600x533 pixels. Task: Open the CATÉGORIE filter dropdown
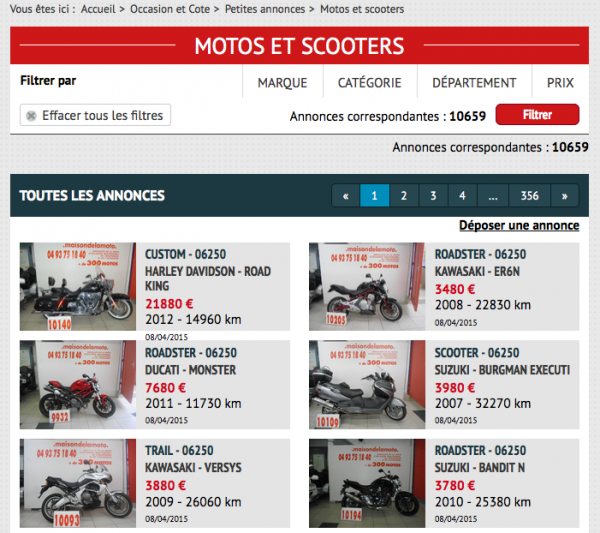tap(370, 83)
